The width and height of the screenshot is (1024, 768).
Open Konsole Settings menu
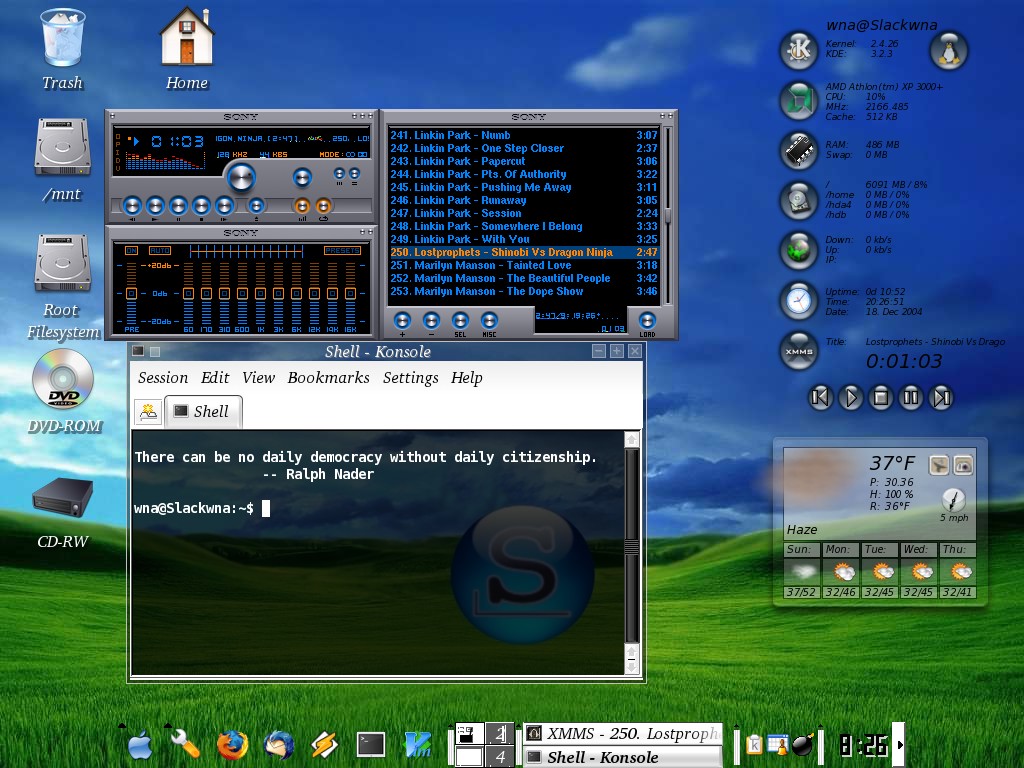coord(410,378)
